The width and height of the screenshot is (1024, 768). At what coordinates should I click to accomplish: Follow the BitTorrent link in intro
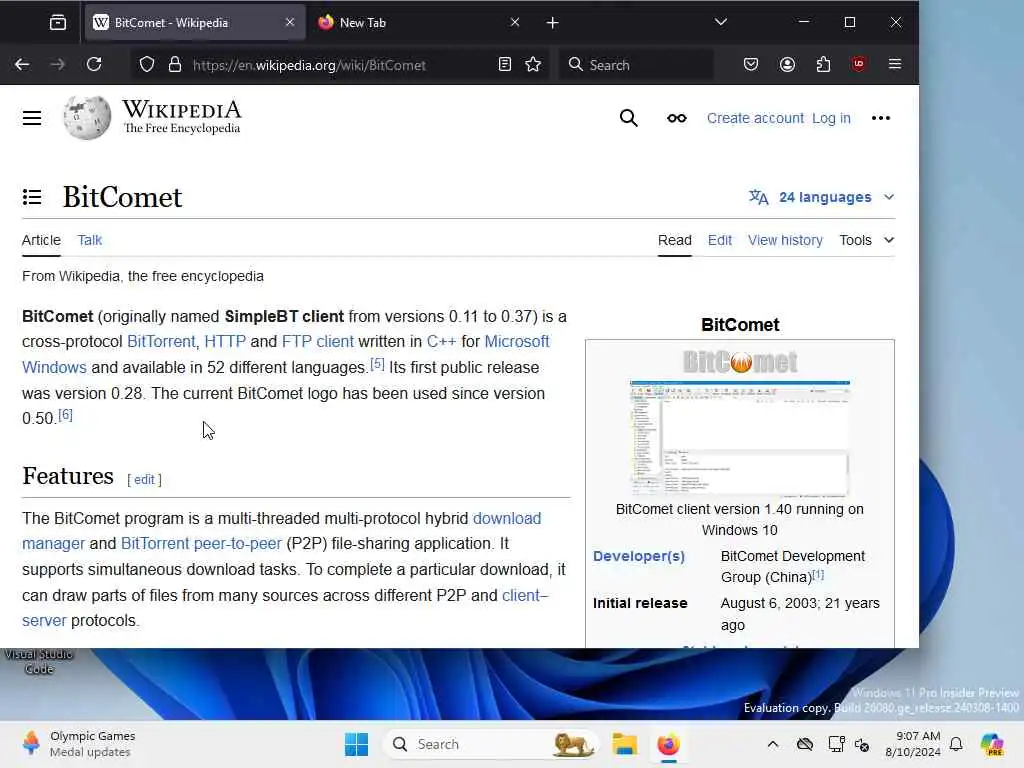161,342
